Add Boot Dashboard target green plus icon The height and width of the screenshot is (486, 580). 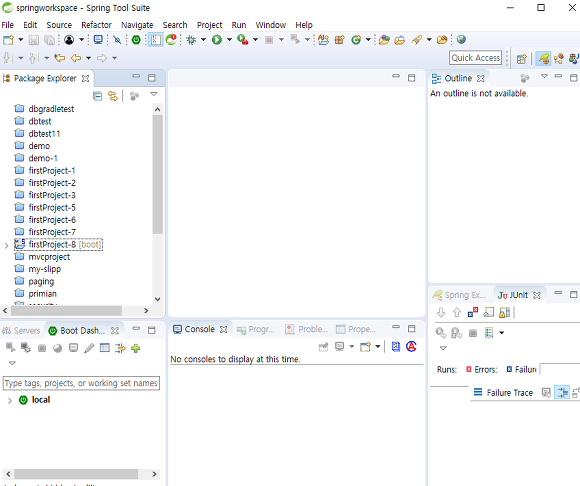coord(135,348)
